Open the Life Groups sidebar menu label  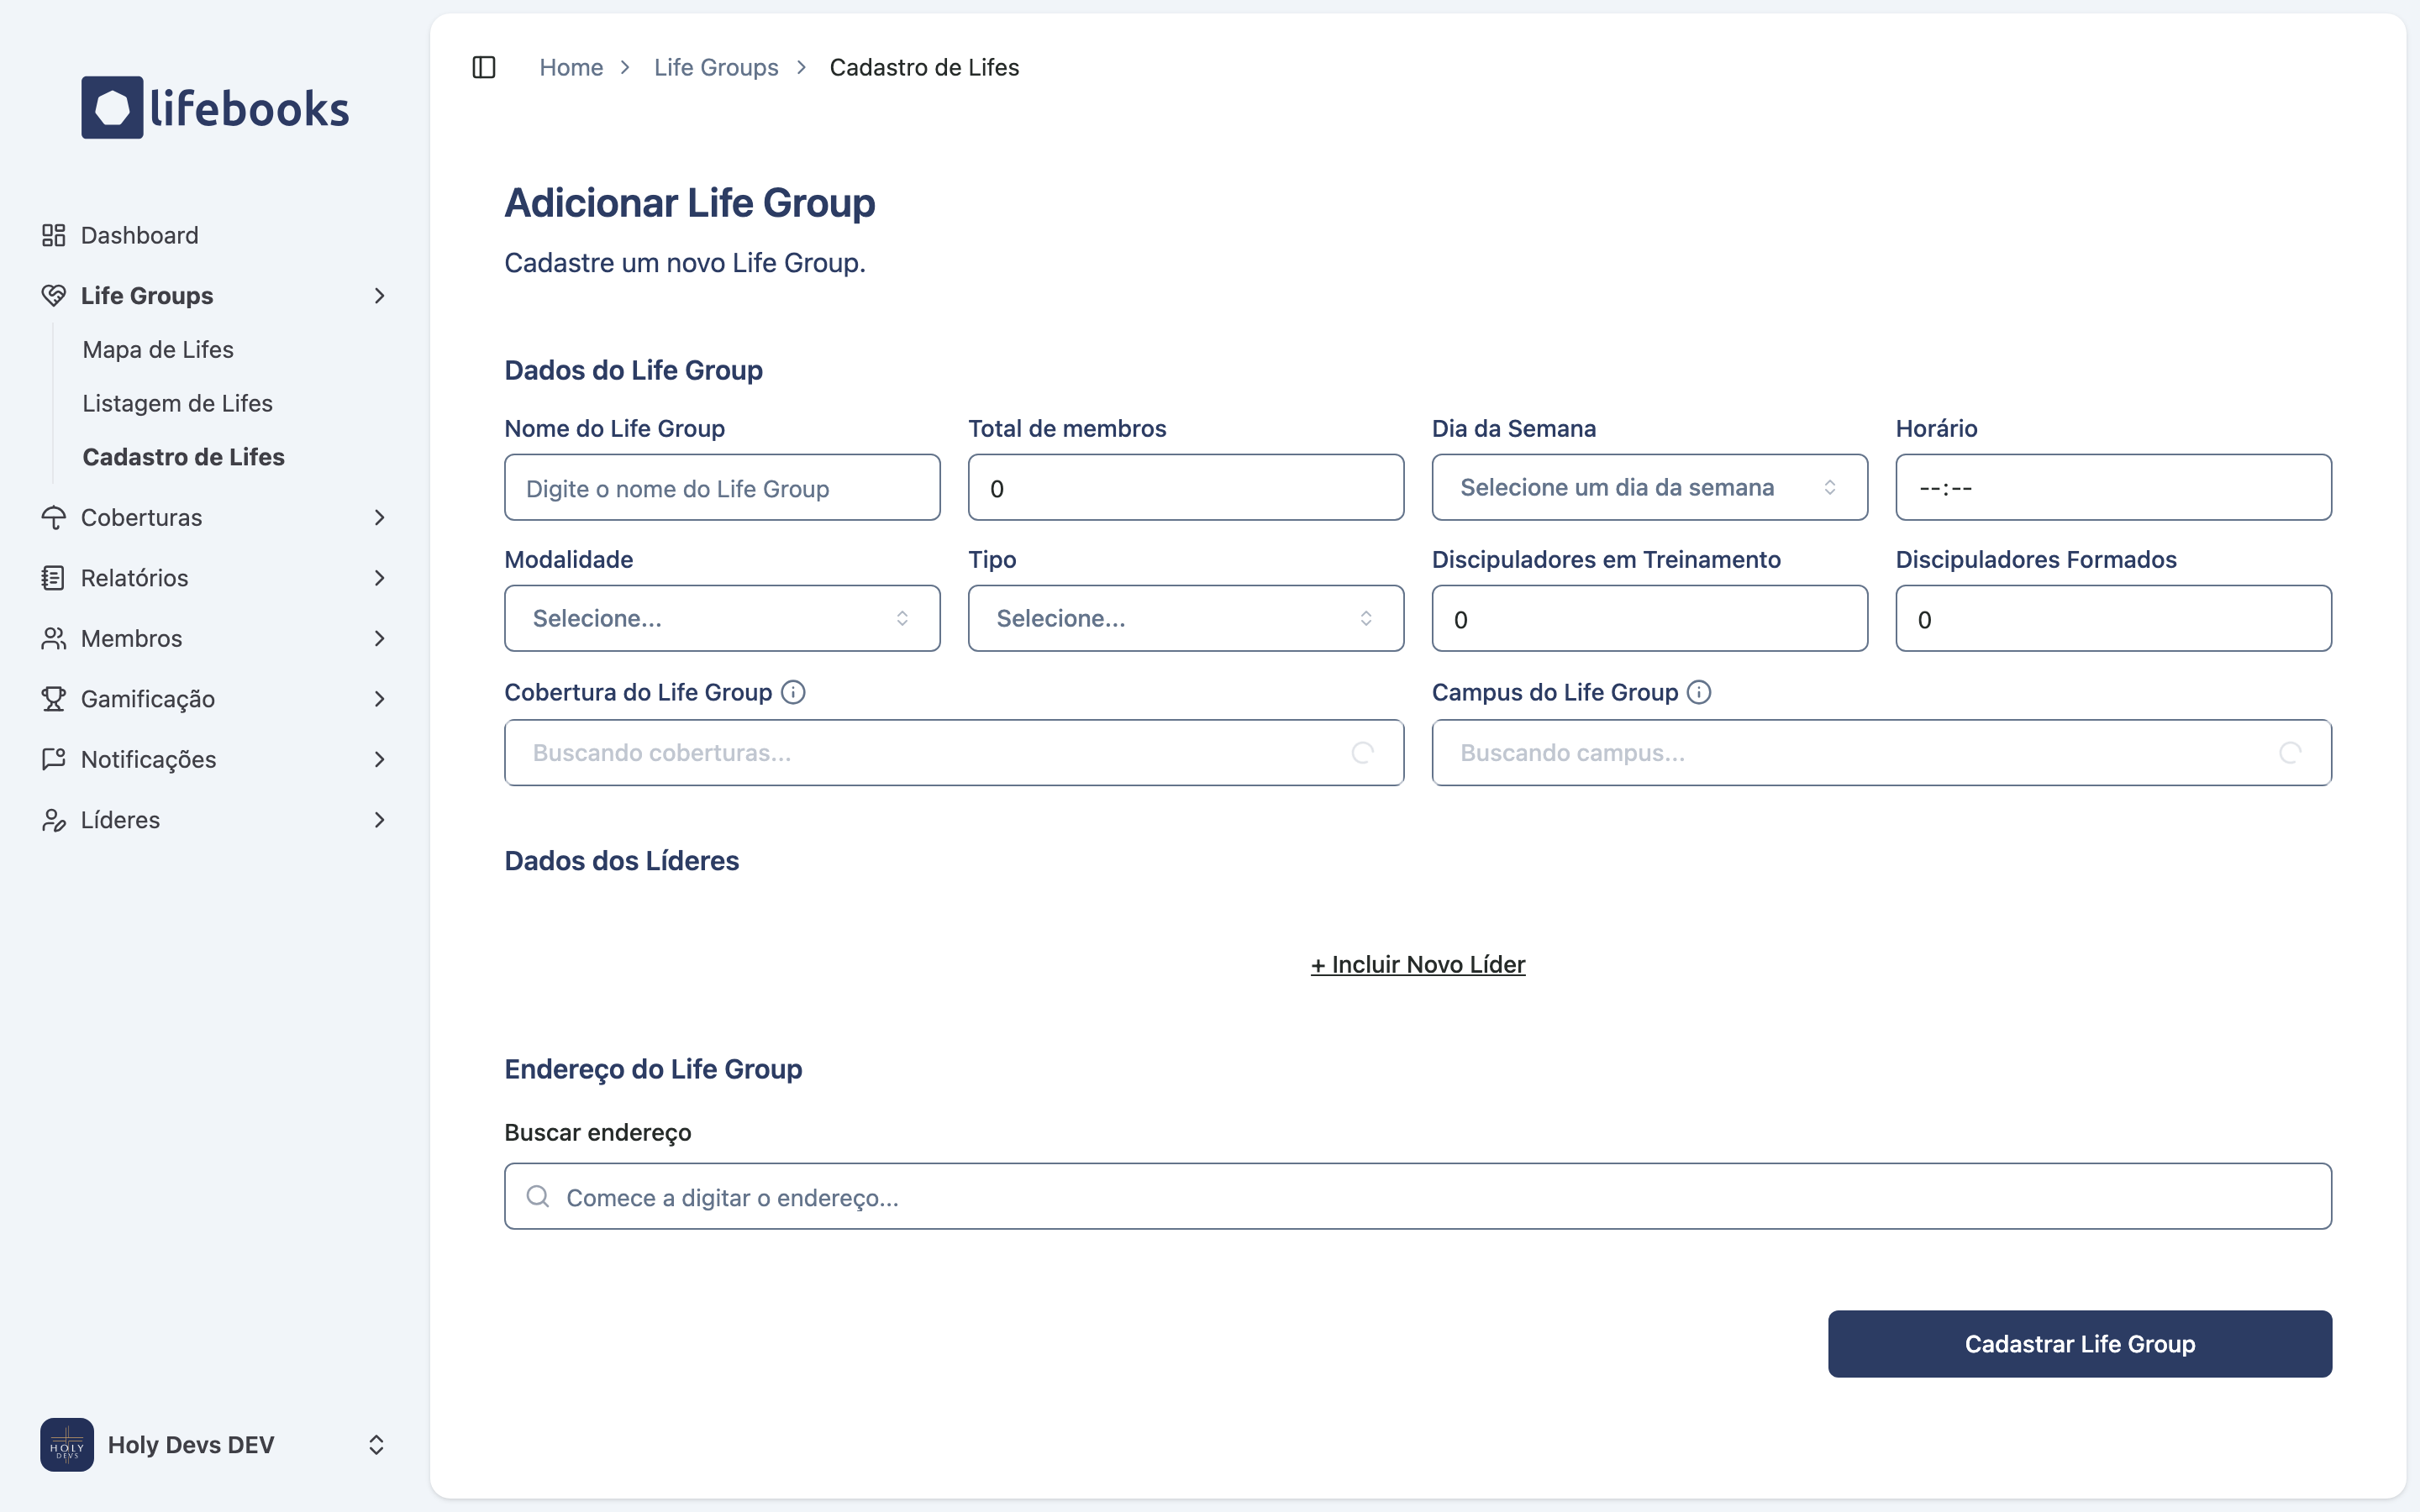coord(147,295)
